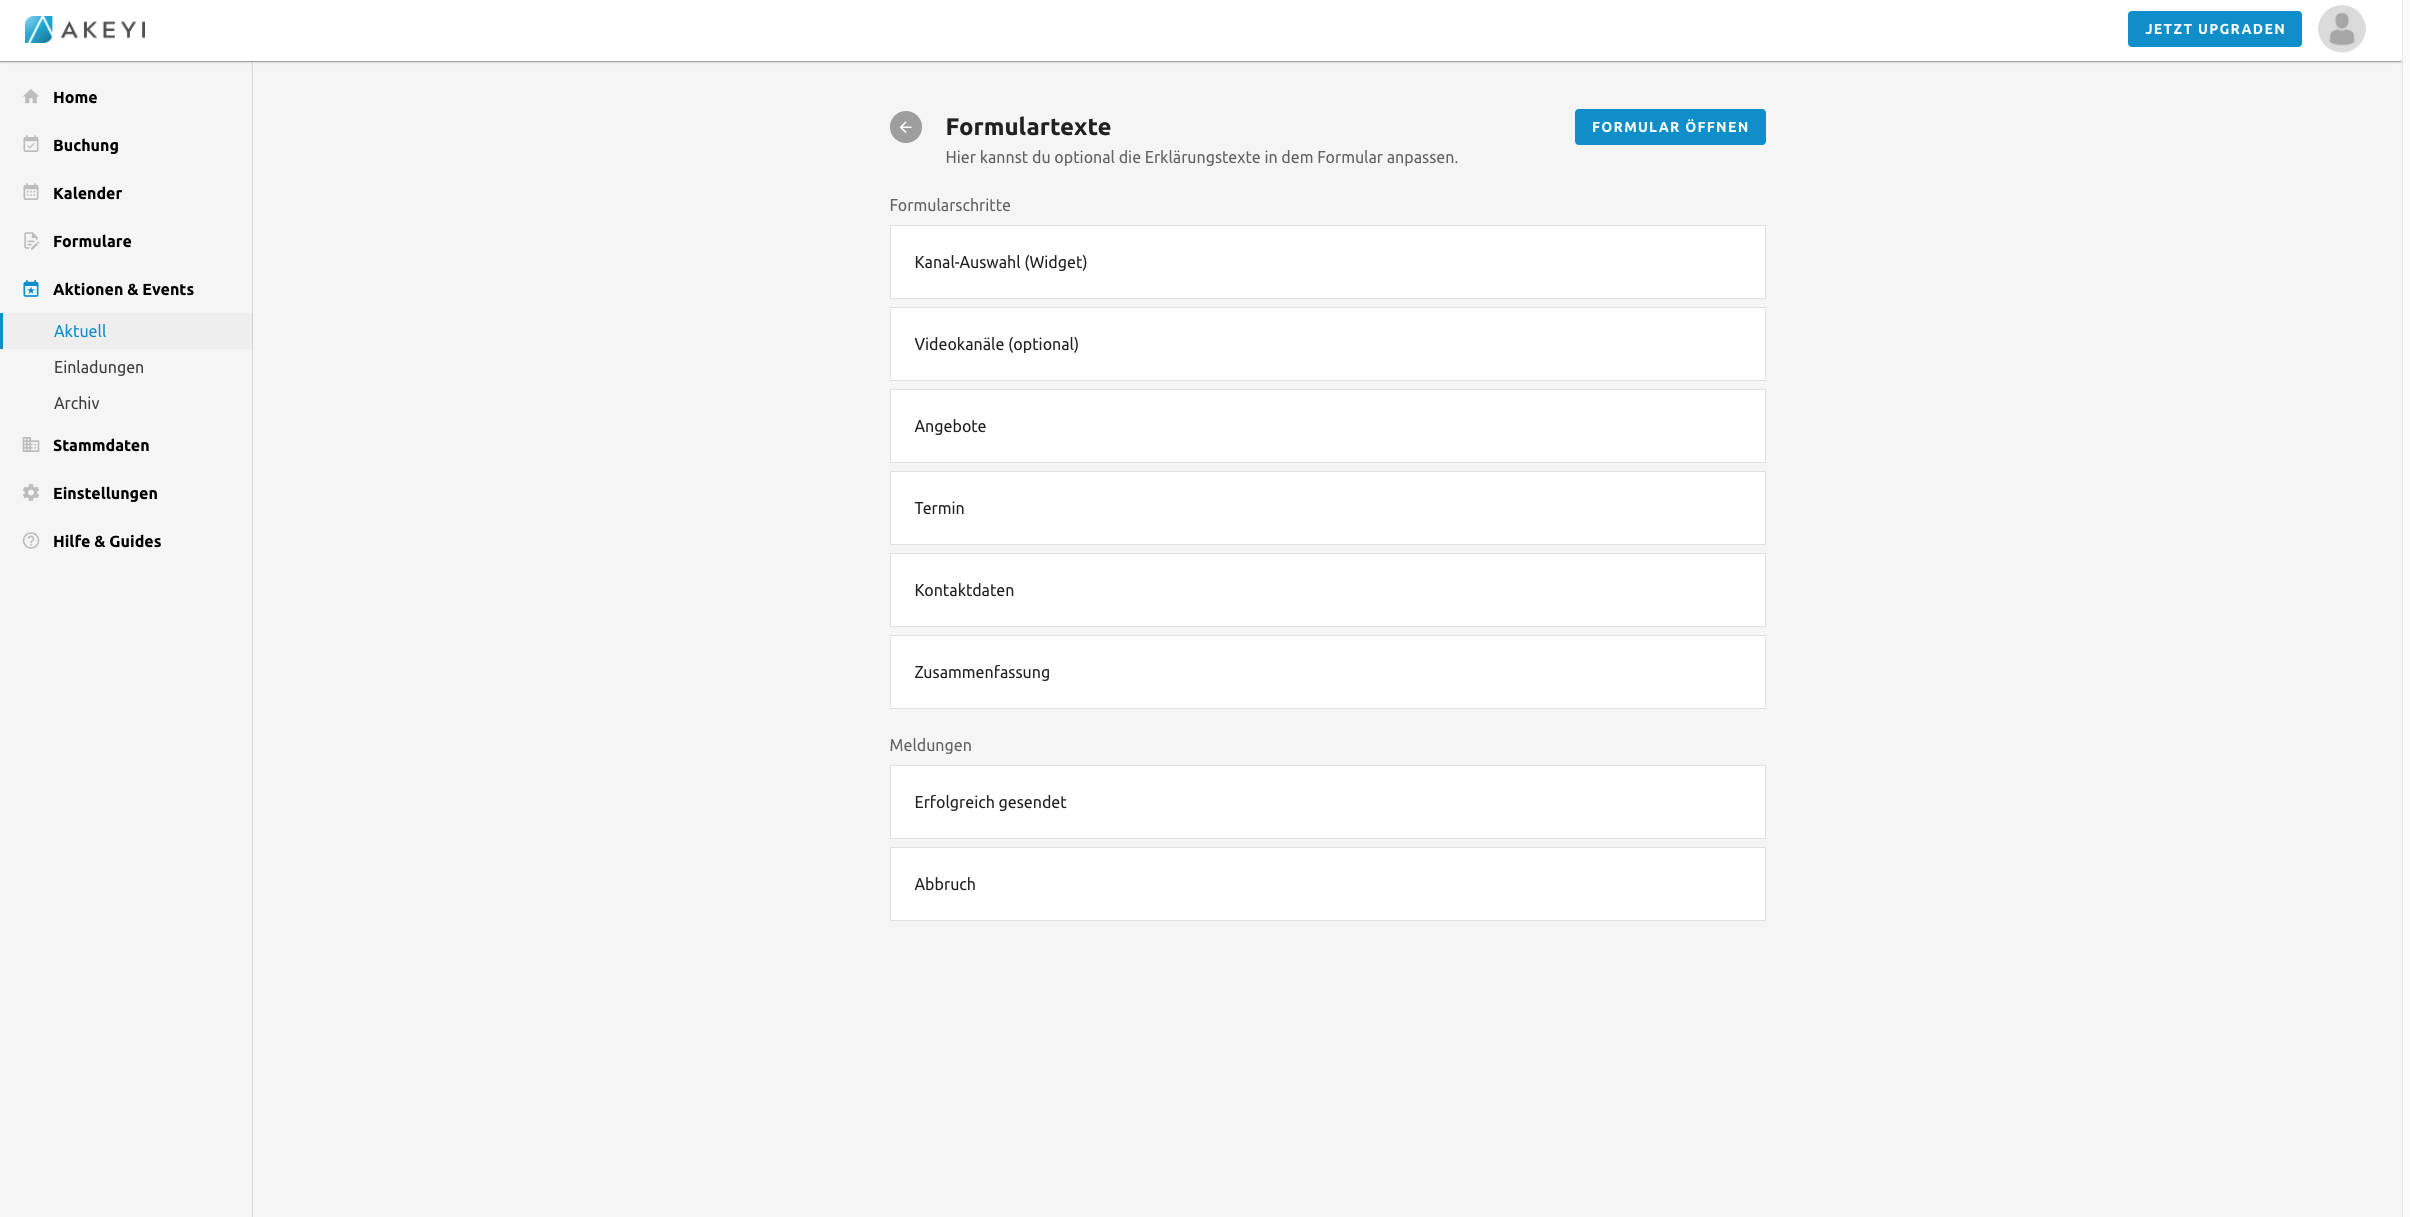Open the Einladungen submenu item
This screenshot has width=2410, height=1217.
(99, 367)
